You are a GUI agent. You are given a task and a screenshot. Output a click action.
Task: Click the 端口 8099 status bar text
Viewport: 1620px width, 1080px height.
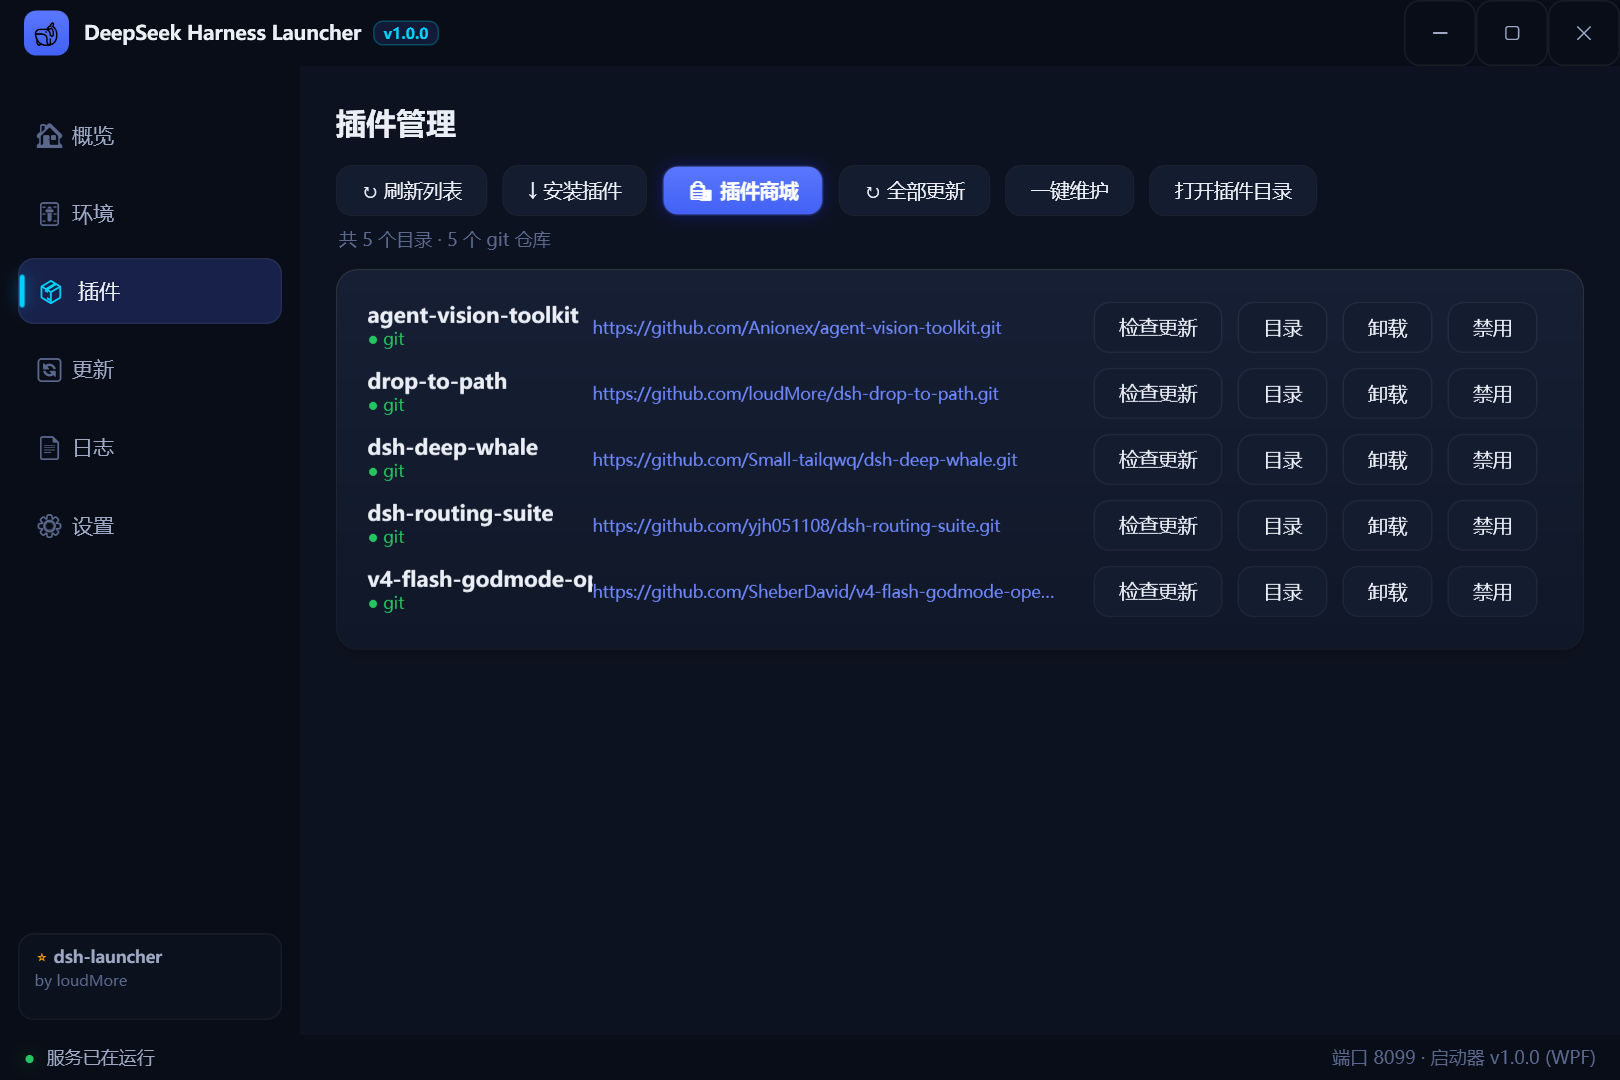tap(1464, 1058)
